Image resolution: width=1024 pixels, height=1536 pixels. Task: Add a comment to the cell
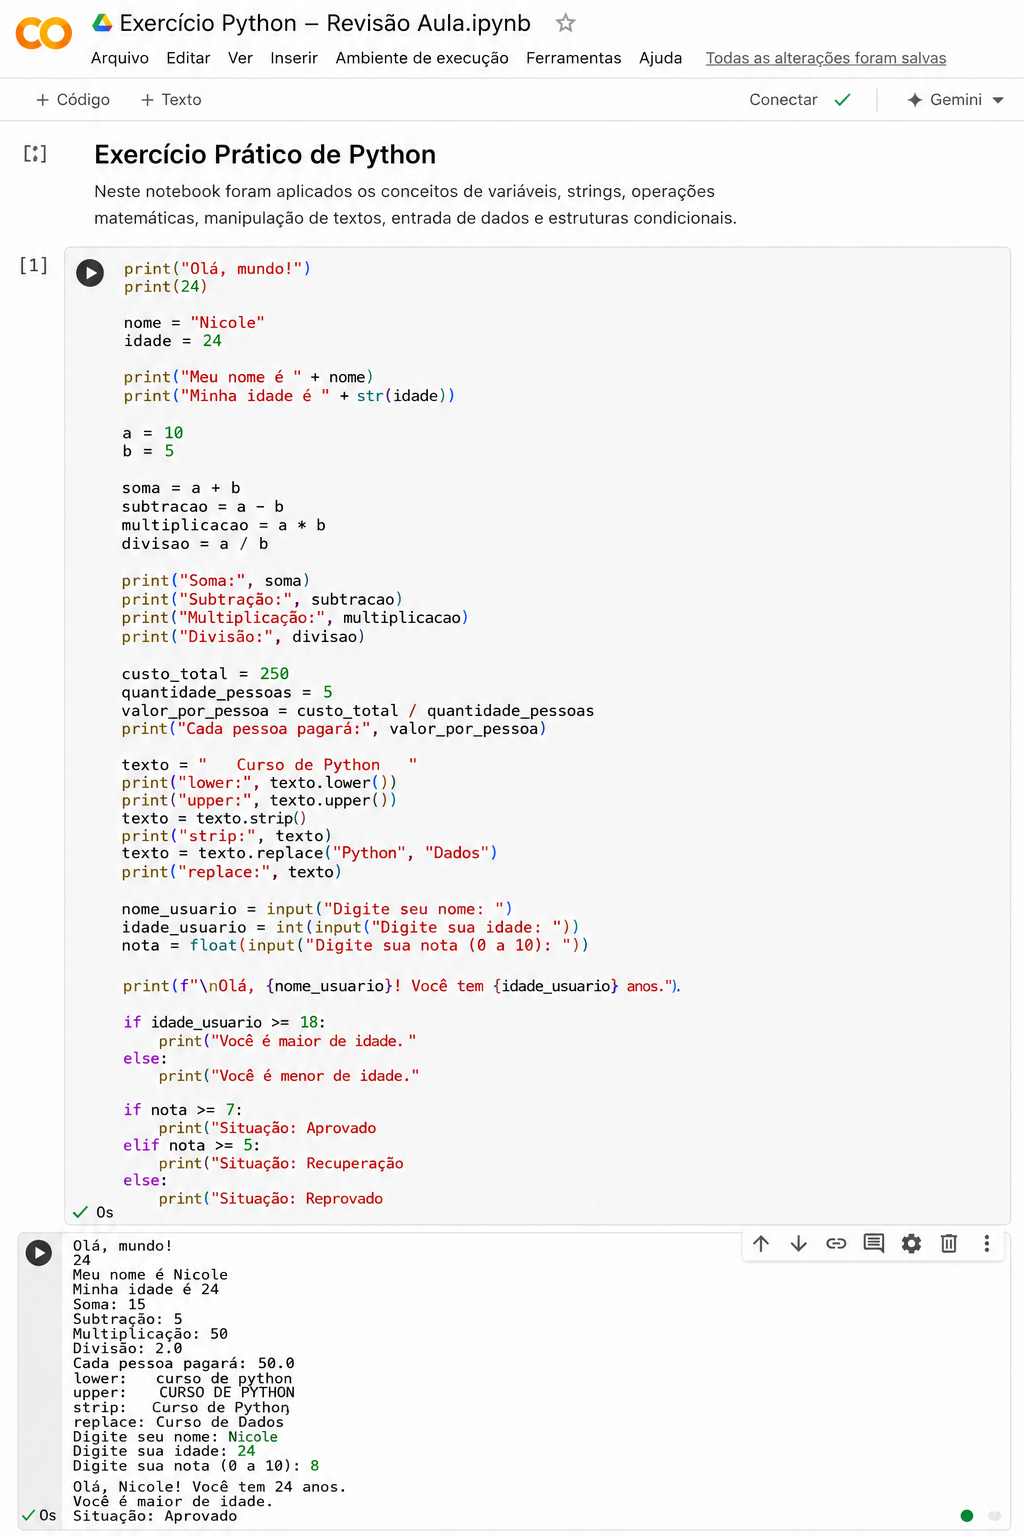click(x=874, y=1243)
